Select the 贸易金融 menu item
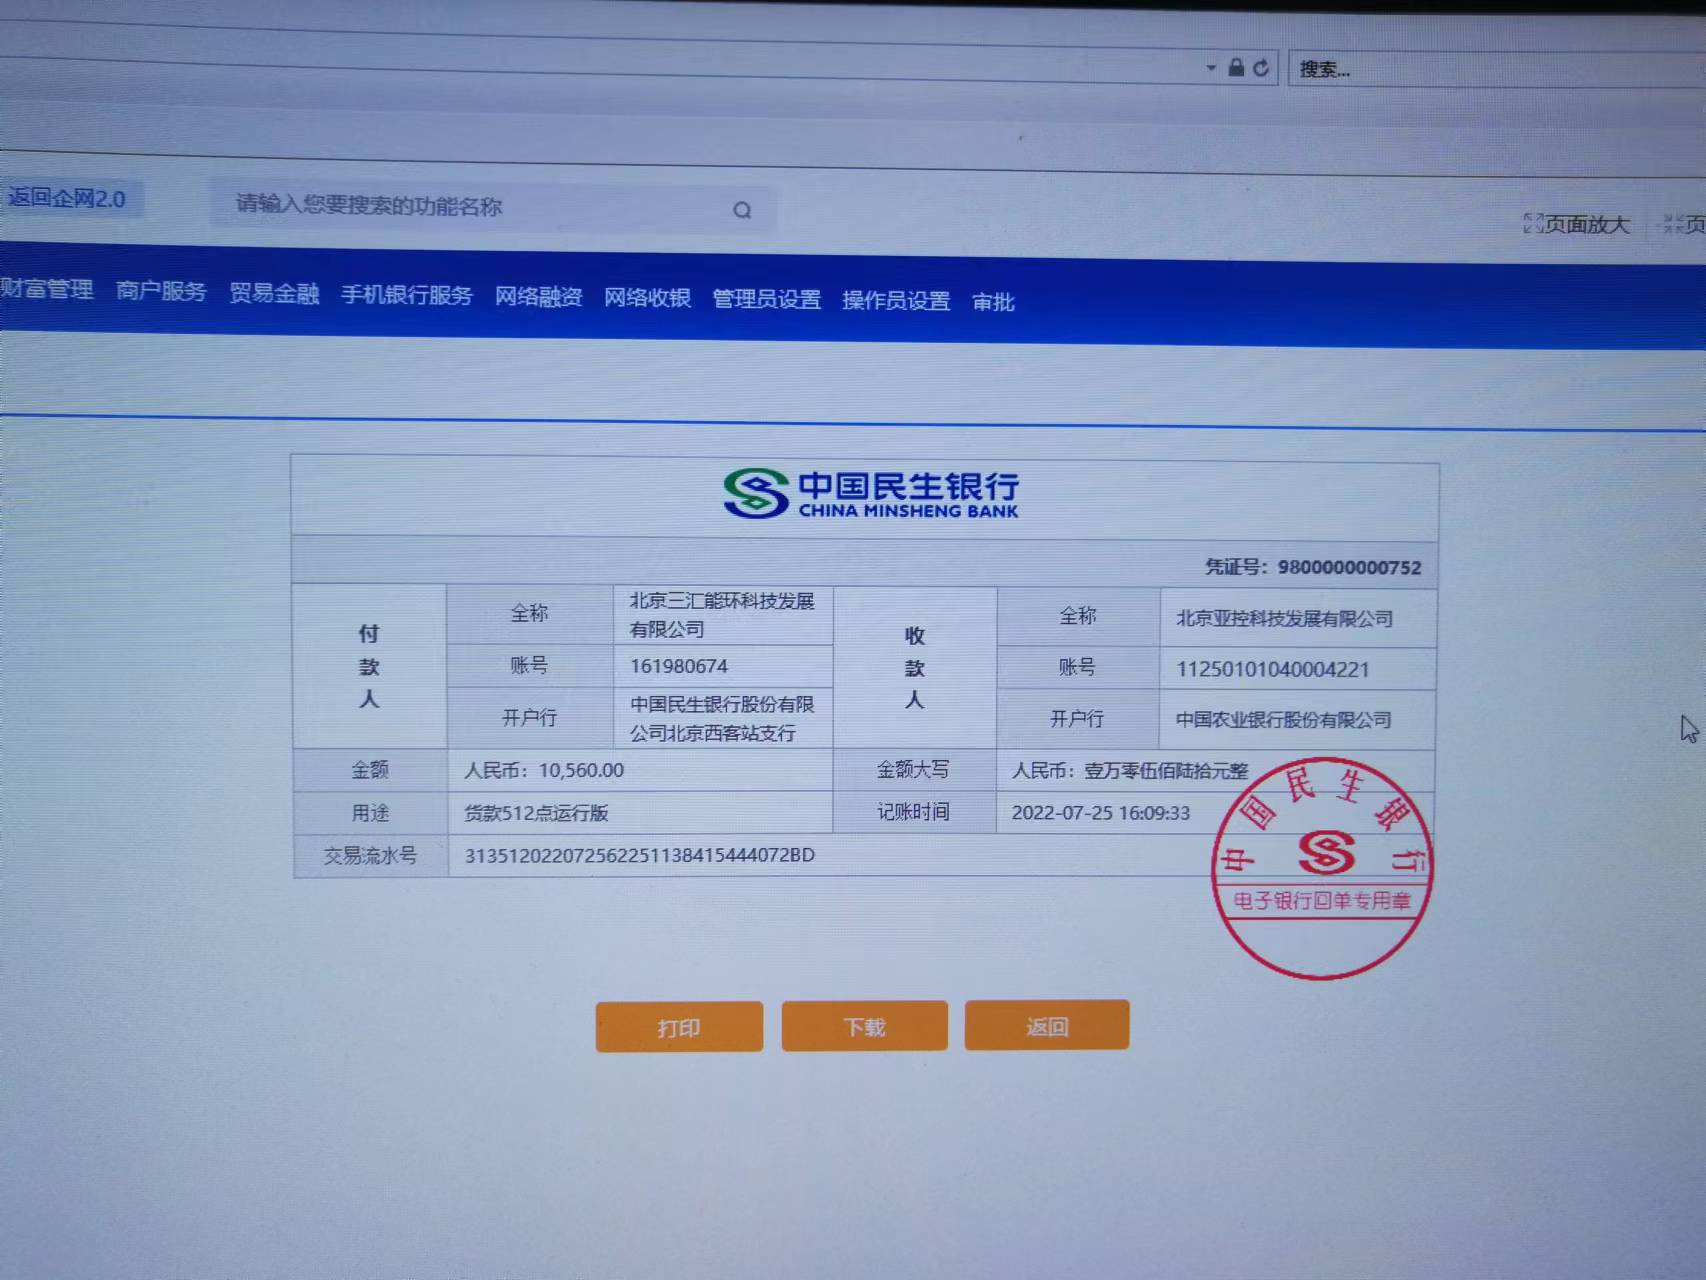This screenshot has height=1280, width=1706. click(274, 293)
